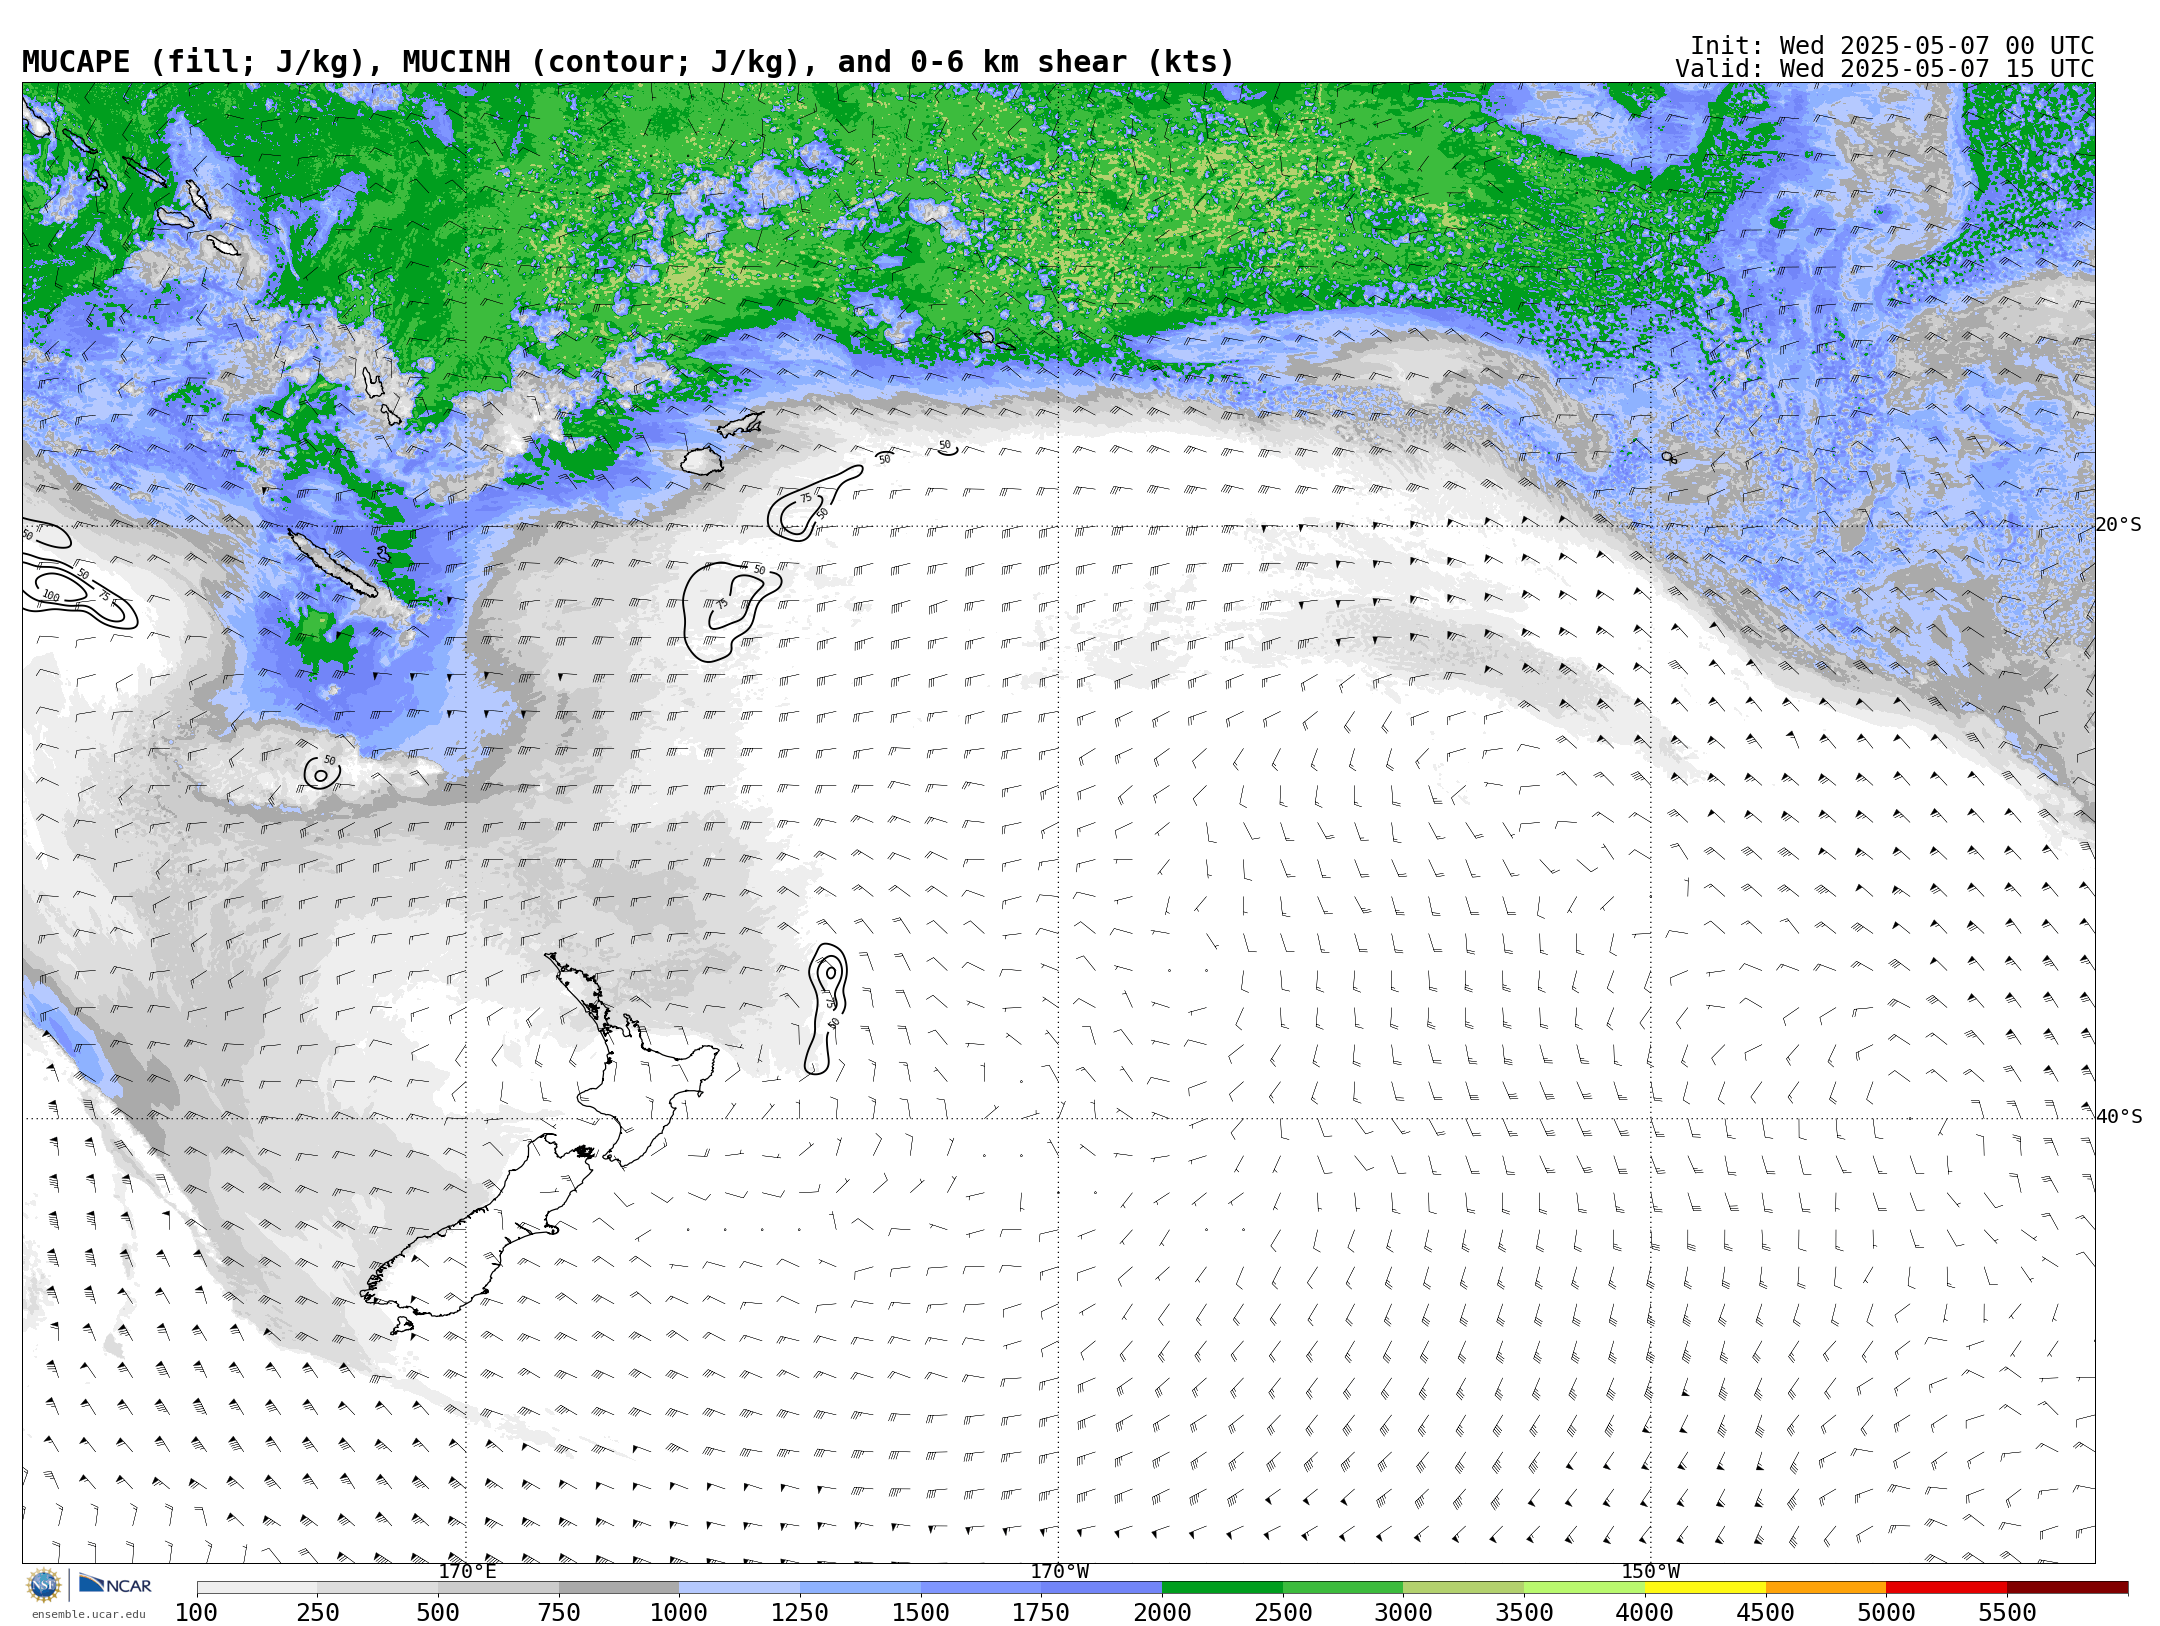Pick the periwinkle 1750–2000 colorbar swatch
The image size is (2160, 1626).
[x=1101, y=1588]
